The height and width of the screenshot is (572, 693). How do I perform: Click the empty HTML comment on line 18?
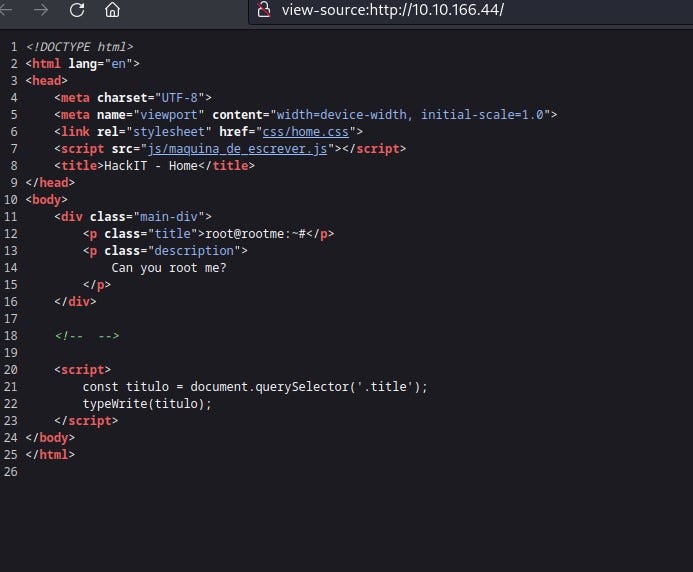point(88,335)
